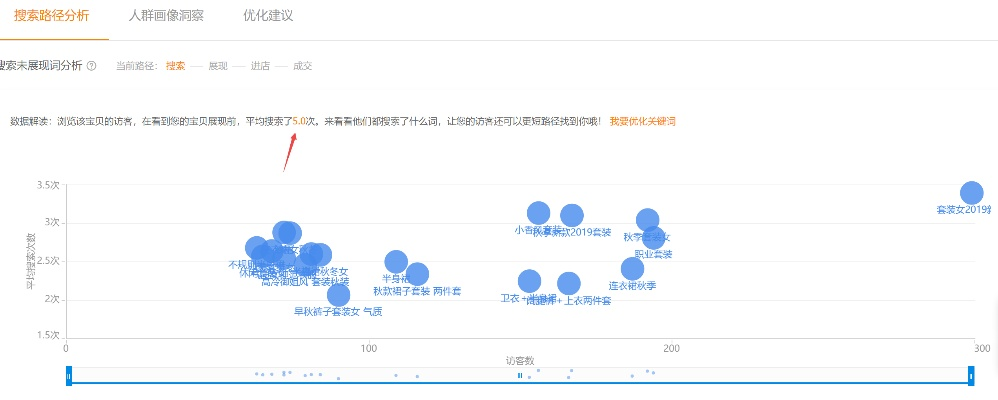Select the 展现 path step

(x=218, y=66)
